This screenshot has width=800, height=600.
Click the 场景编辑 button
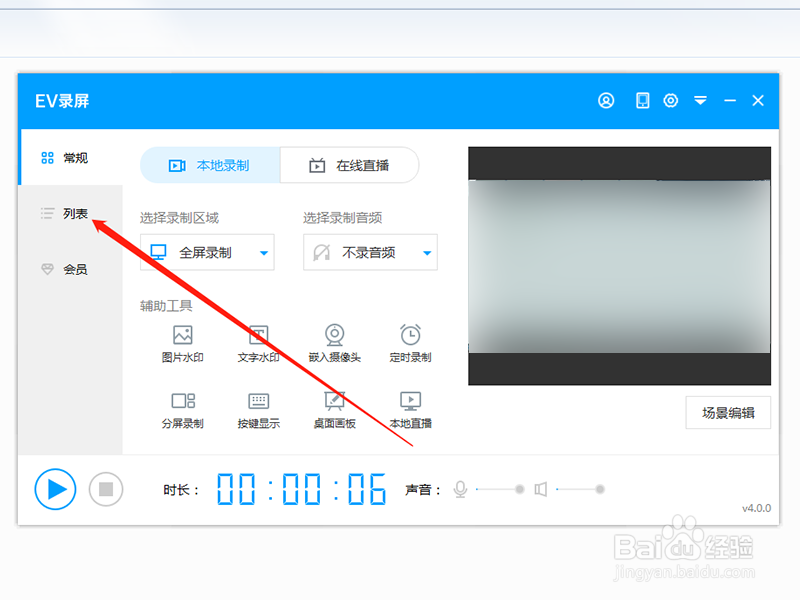pyautogui.click(x=728, y=413)
